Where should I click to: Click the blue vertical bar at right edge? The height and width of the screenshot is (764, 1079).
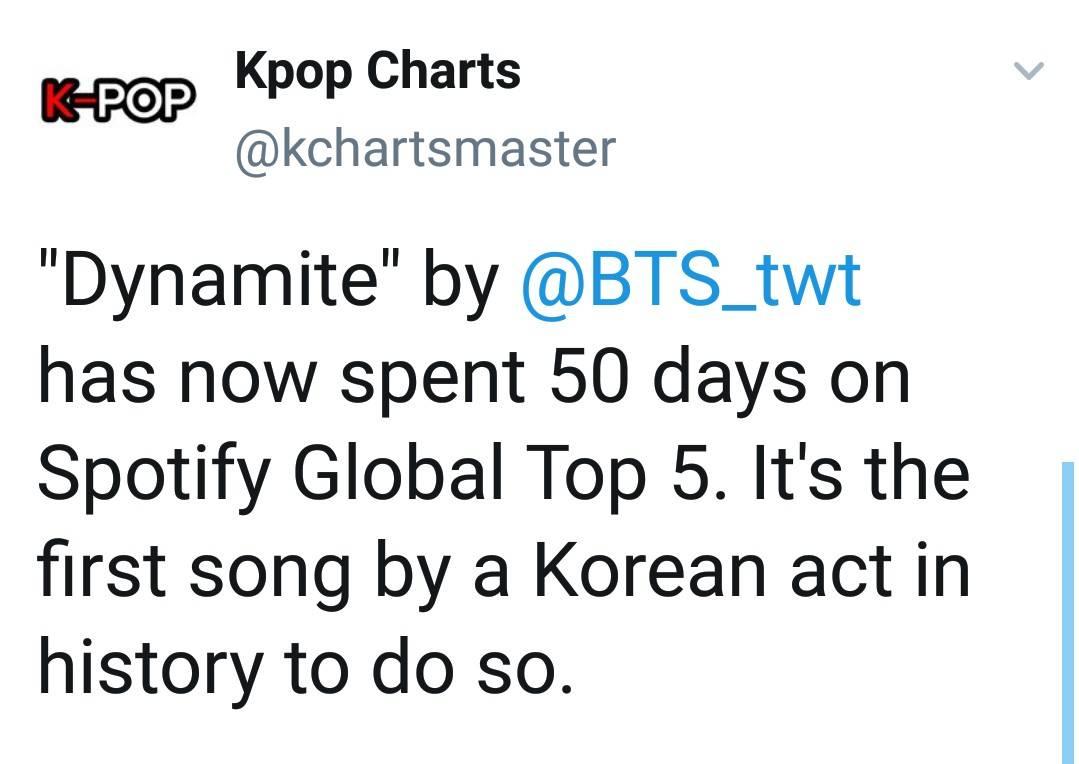tap(1067, 613)
